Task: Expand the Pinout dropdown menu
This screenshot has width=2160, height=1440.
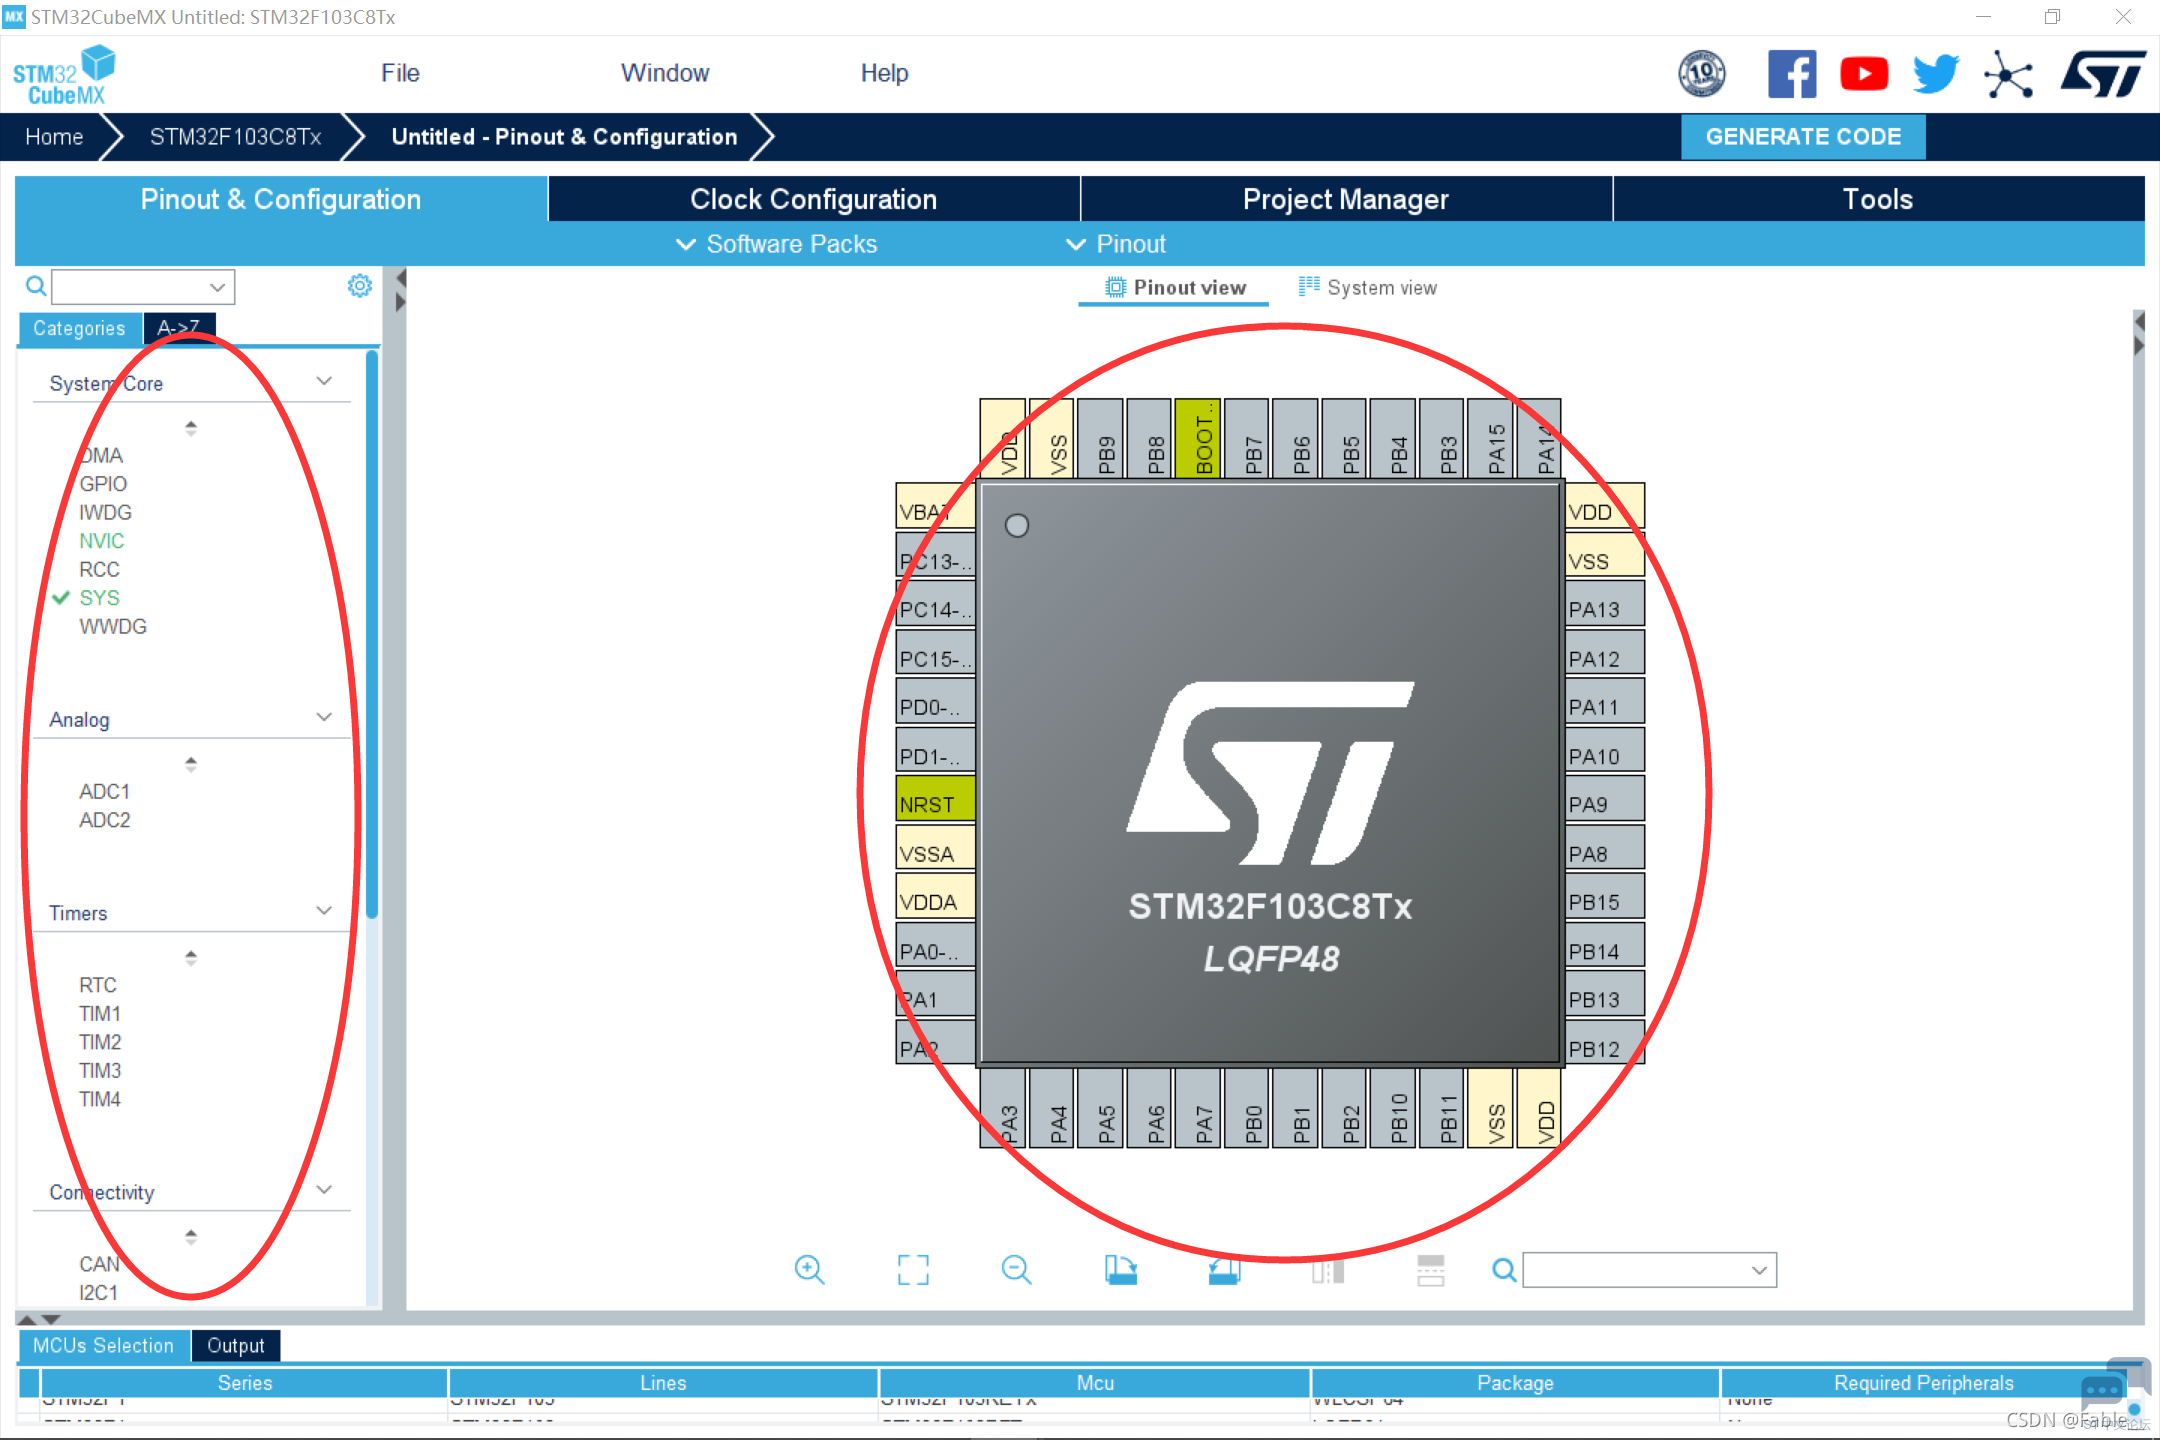Action: (x=1116, y=244)
